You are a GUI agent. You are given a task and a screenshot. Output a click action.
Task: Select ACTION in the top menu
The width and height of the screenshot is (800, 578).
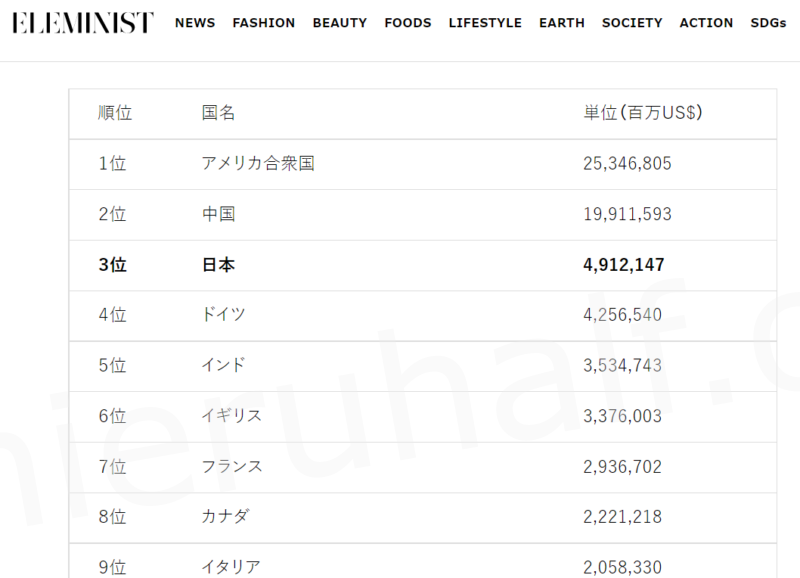(706, 23)
